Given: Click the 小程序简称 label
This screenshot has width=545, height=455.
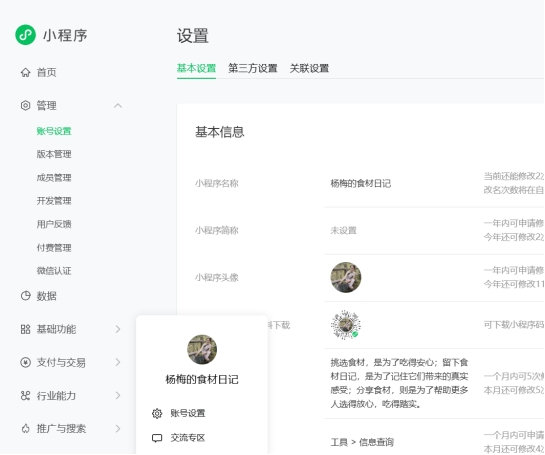Looking at the screenshot, I should (217, 230).
